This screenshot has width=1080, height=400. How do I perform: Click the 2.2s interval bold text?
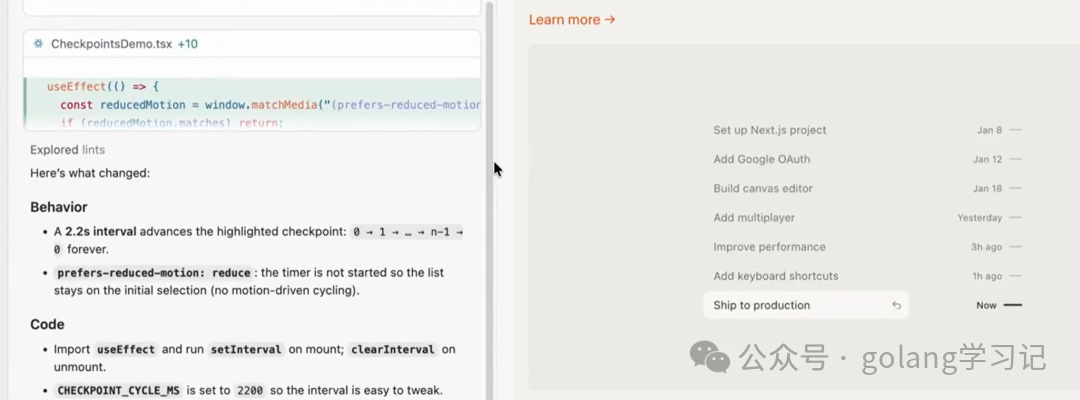101,231
